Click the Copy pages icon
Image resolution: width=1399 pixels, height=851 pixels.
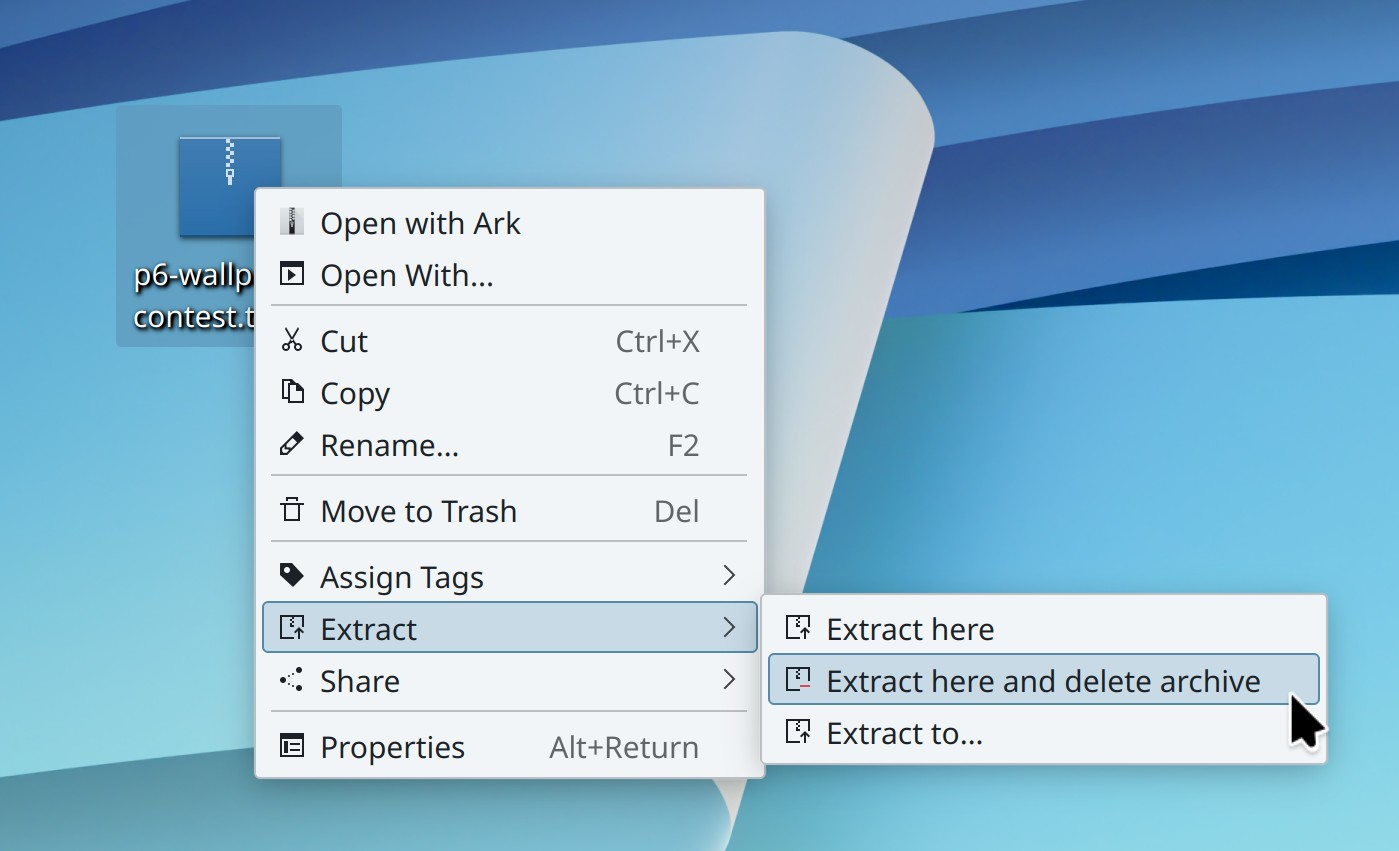(x=291, y=393)
